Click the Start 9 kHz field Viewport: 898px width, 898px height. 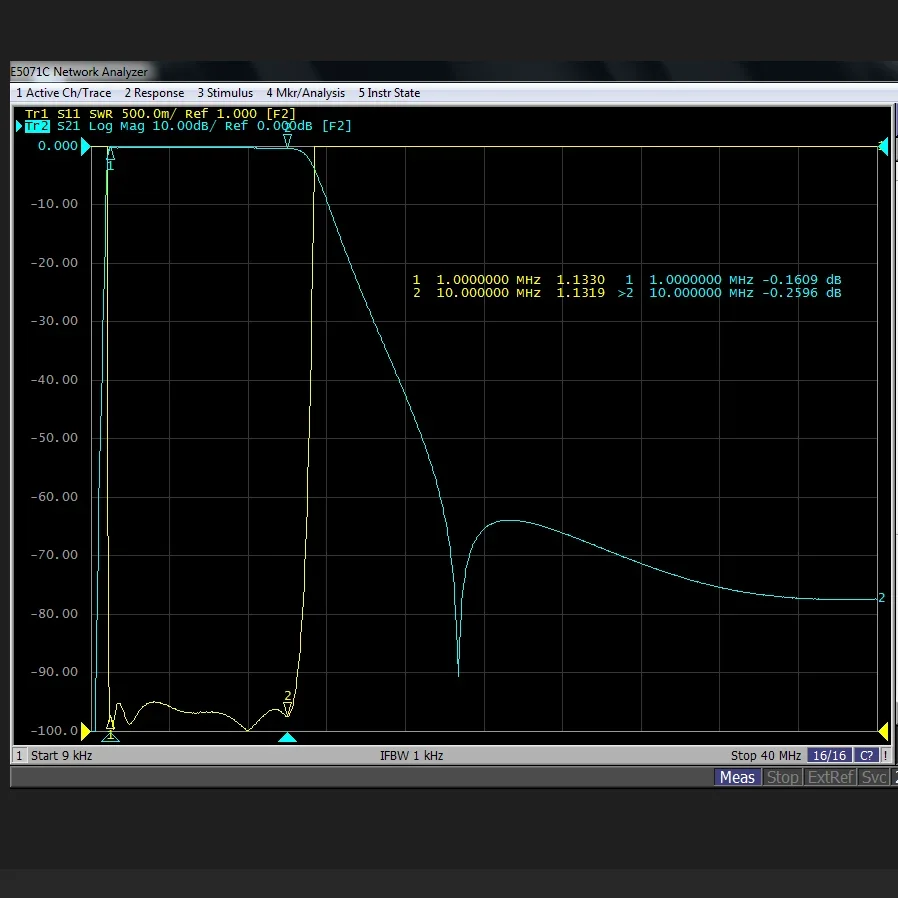pos(61,756)
